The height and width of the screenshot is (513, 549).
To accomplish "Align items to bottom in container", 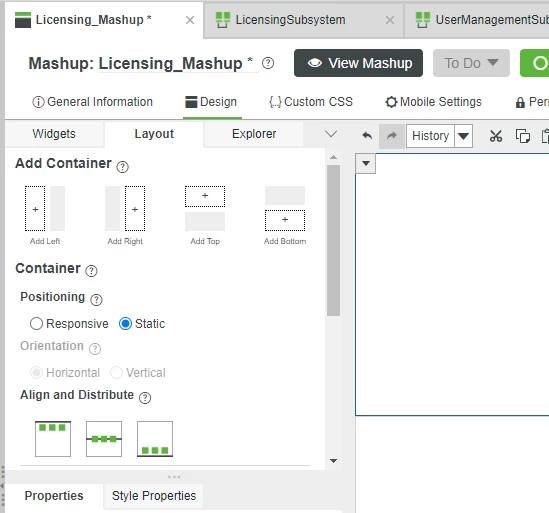I will (155, 439).
